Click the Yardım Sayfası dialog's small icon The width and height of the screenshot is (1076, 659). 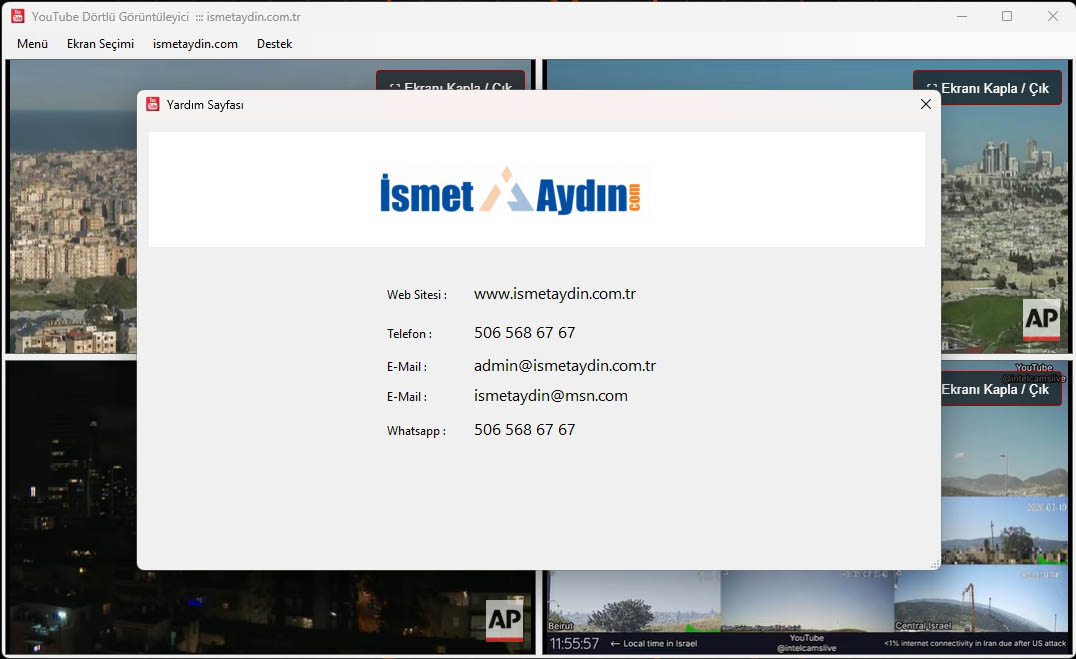[x=153, y=104]
